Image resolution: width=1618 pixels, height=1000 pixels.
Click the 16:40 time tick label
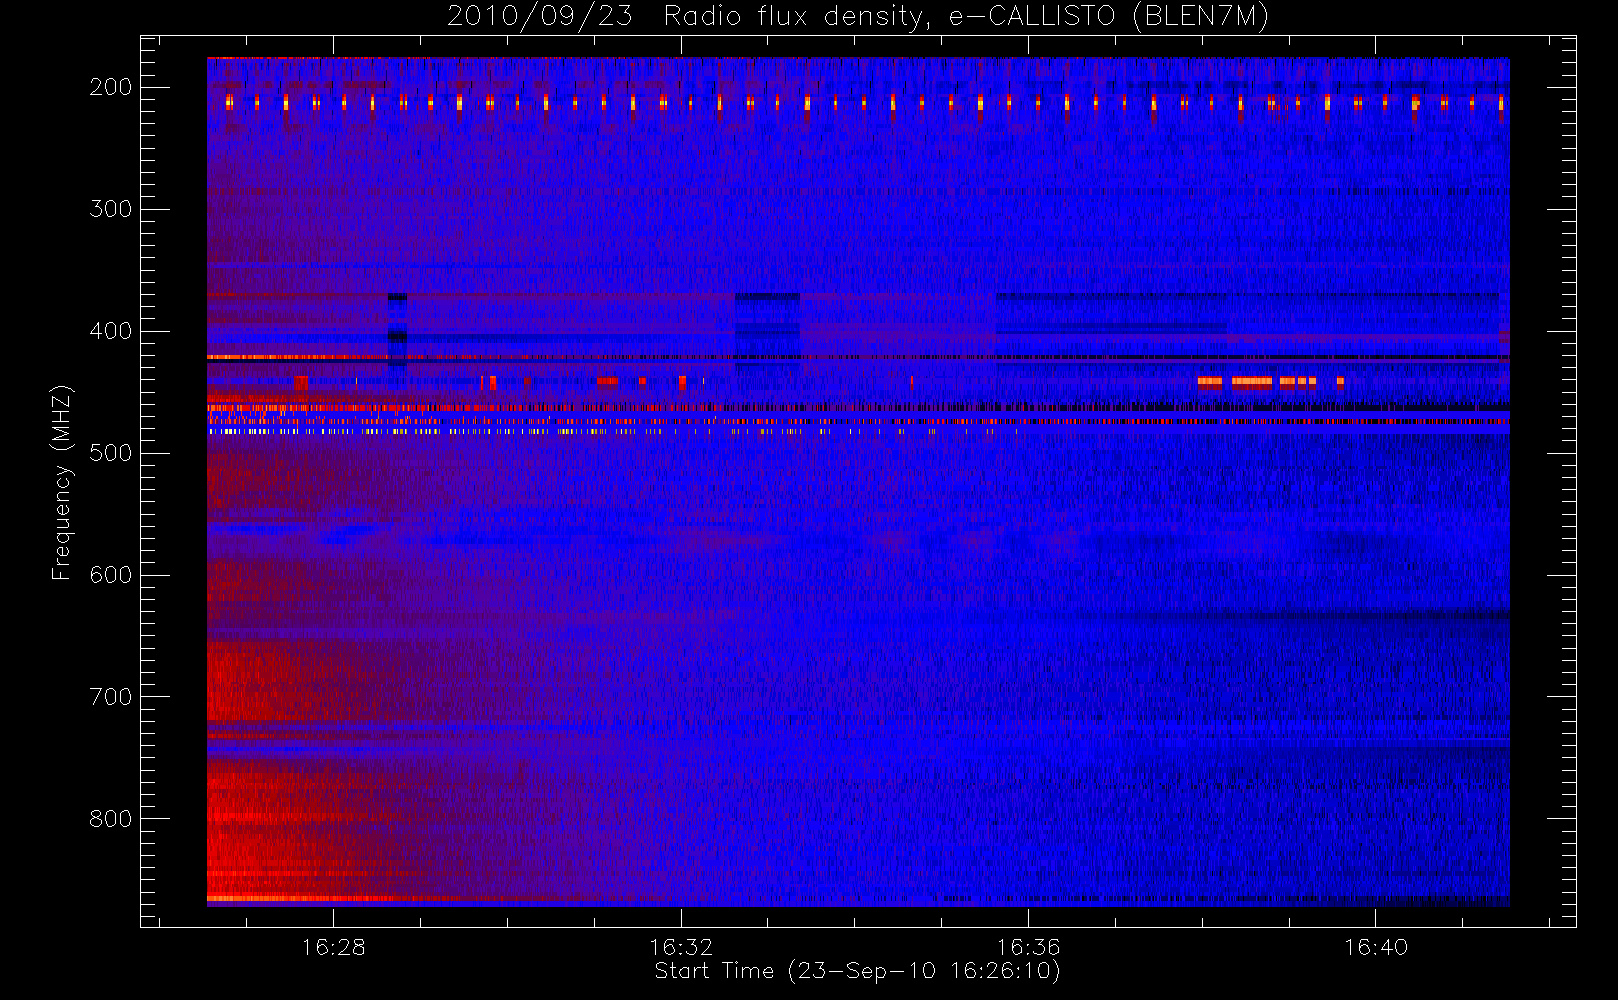click(x=1375, y=947)
